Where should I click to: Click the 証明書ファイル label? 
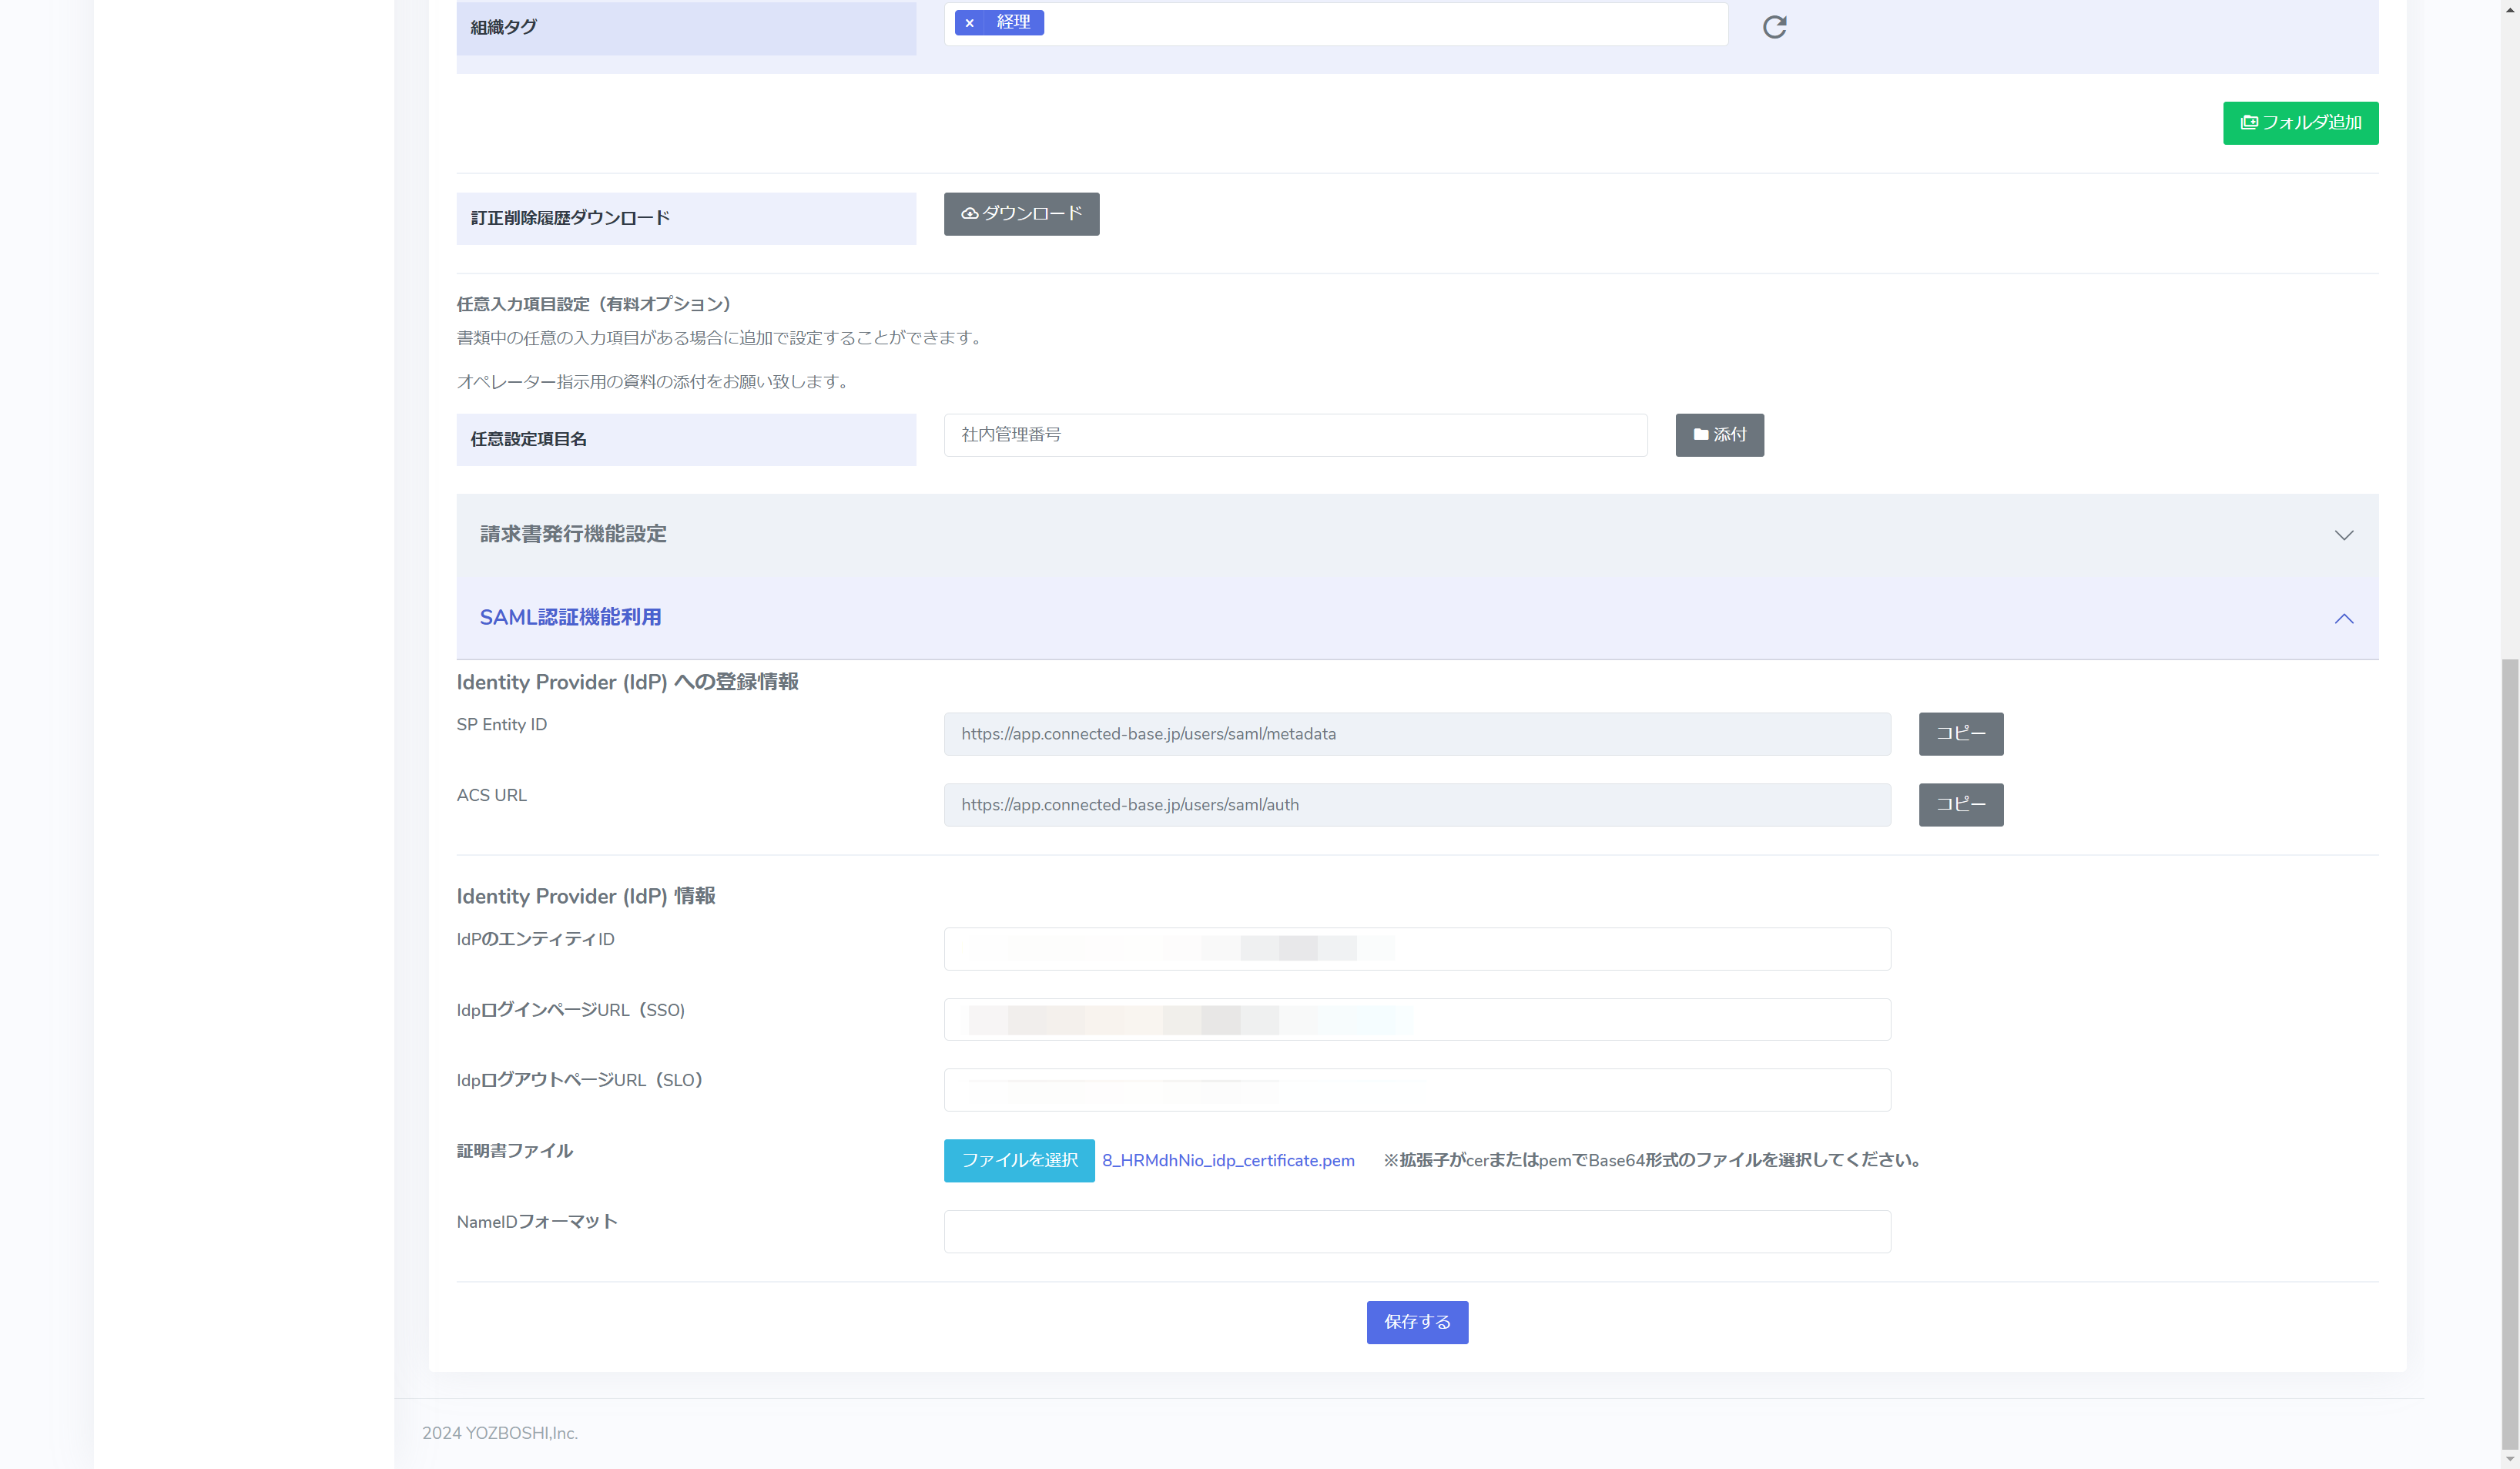point(515,1151)
